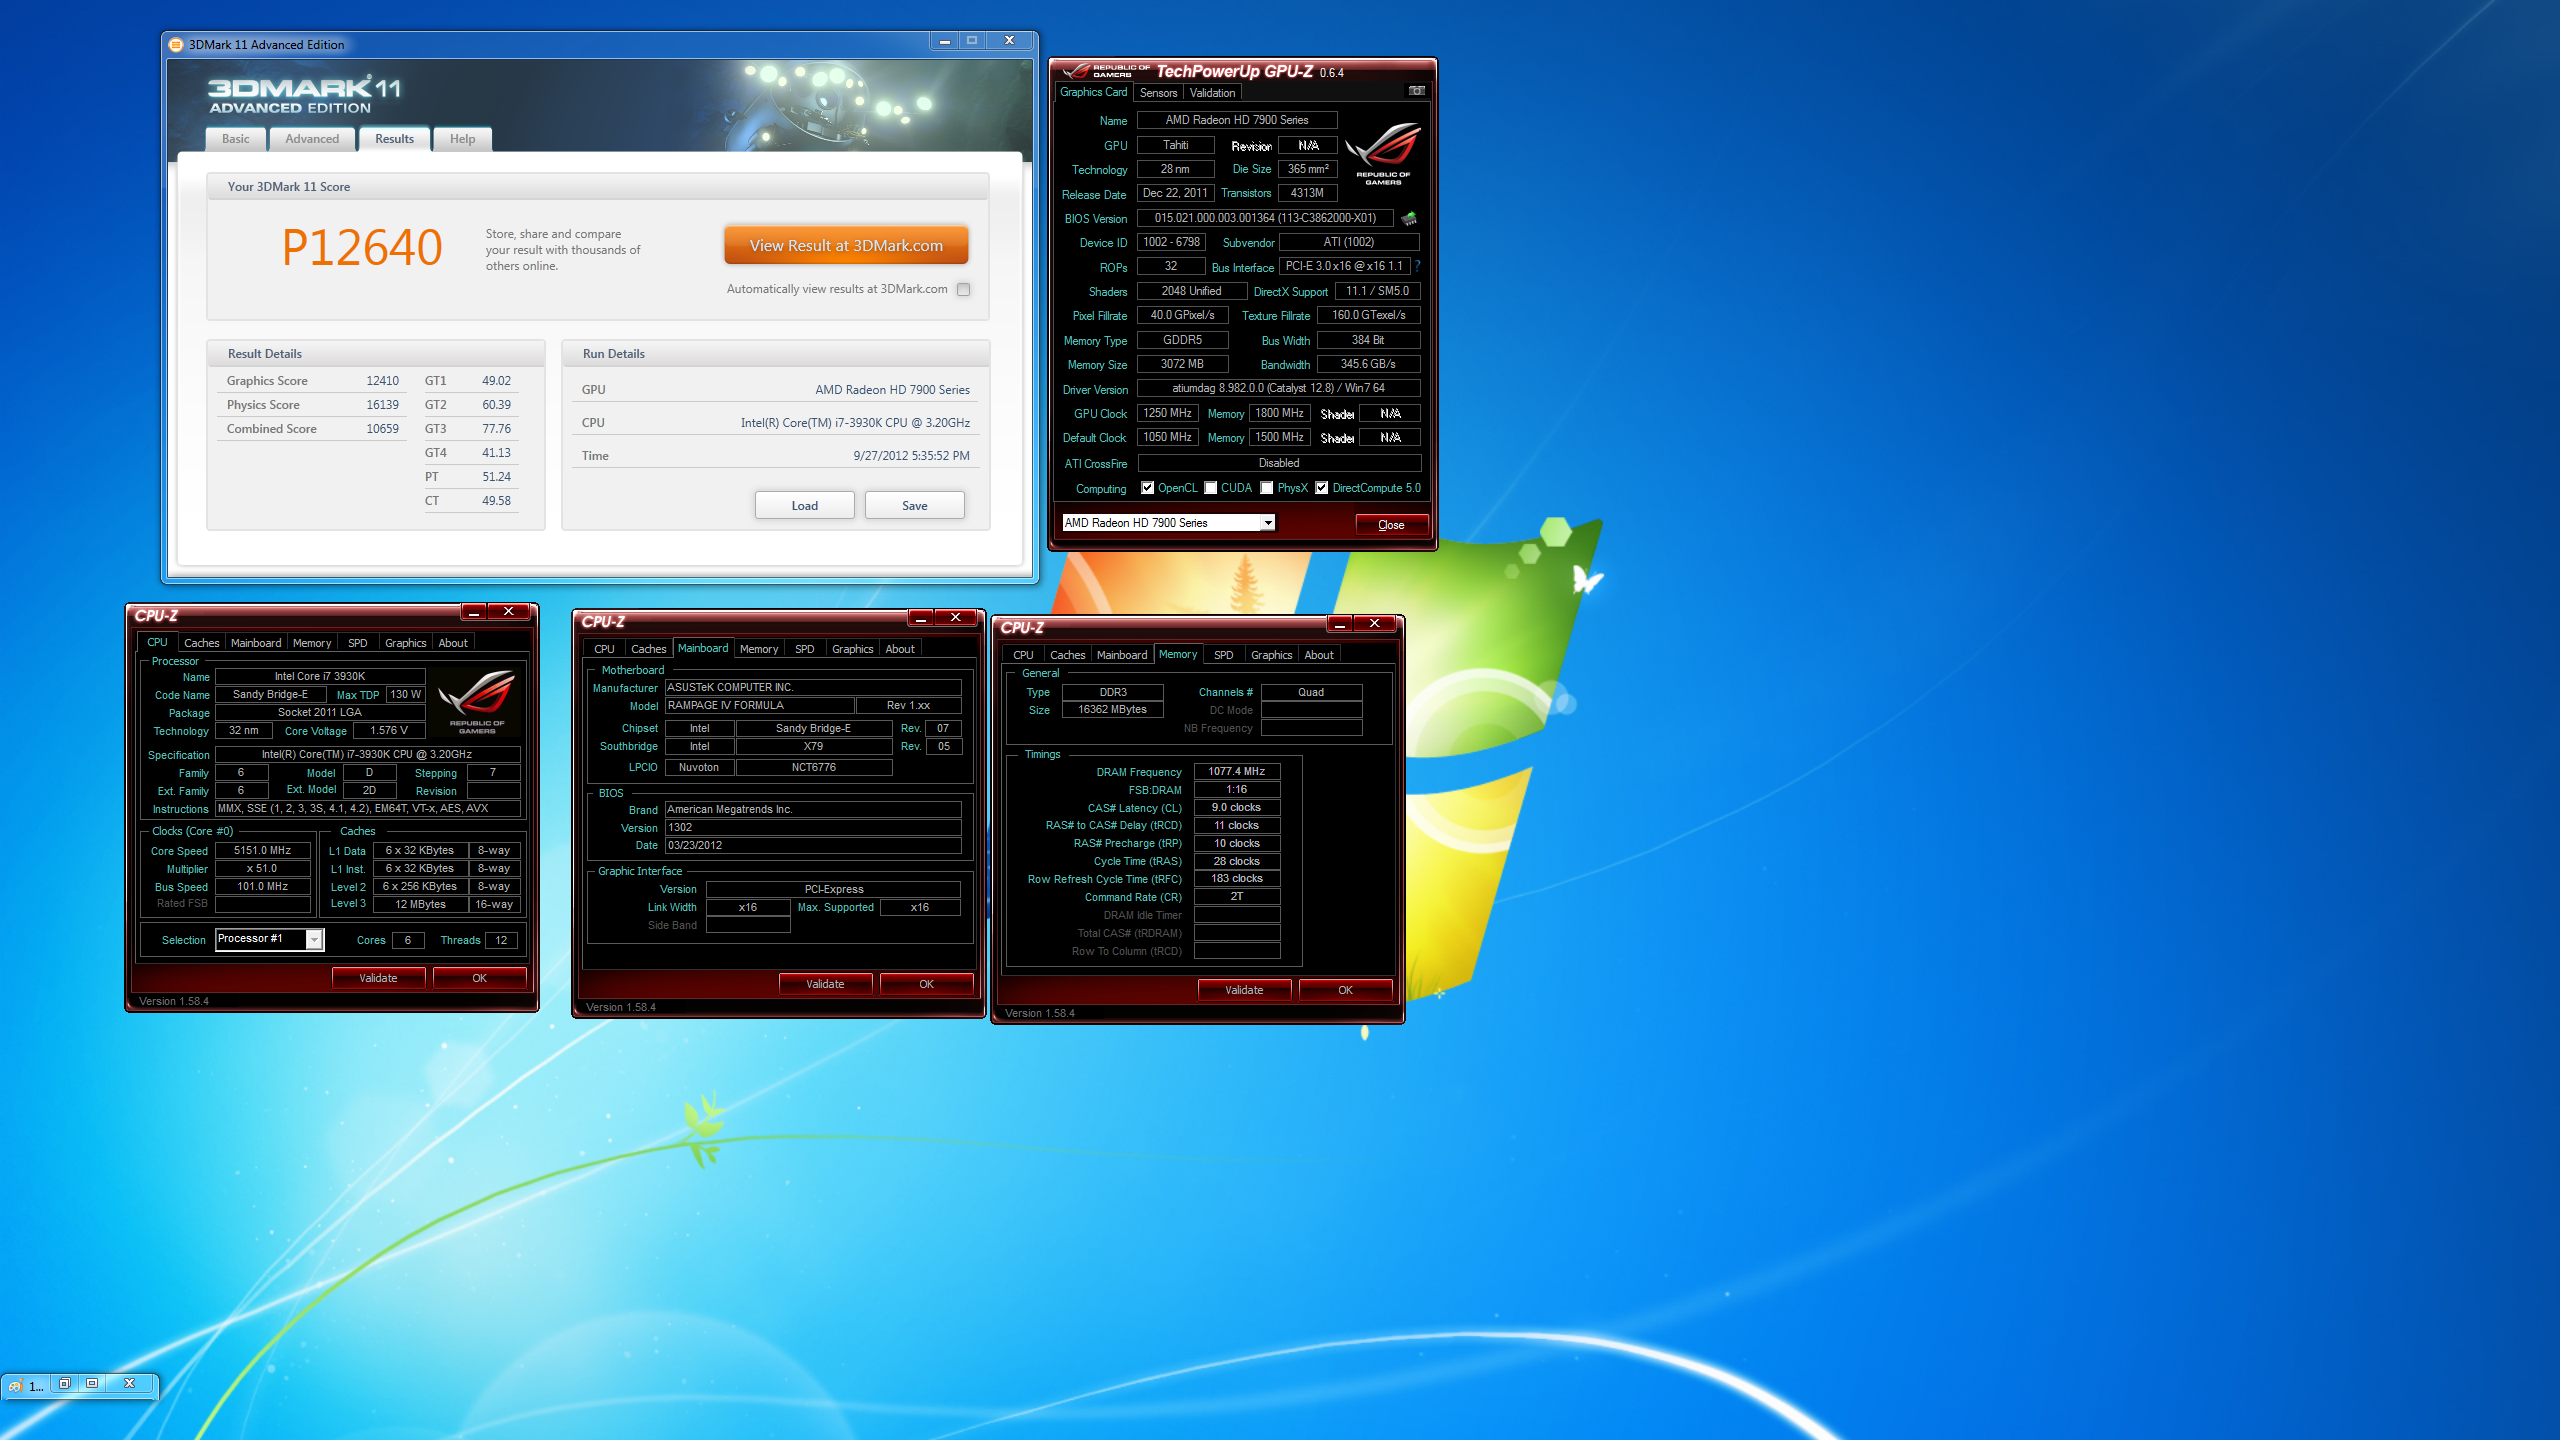Switch to Advanced tab in 3DMark 11
The image size is (2560, 1440).
coord(312,139)
